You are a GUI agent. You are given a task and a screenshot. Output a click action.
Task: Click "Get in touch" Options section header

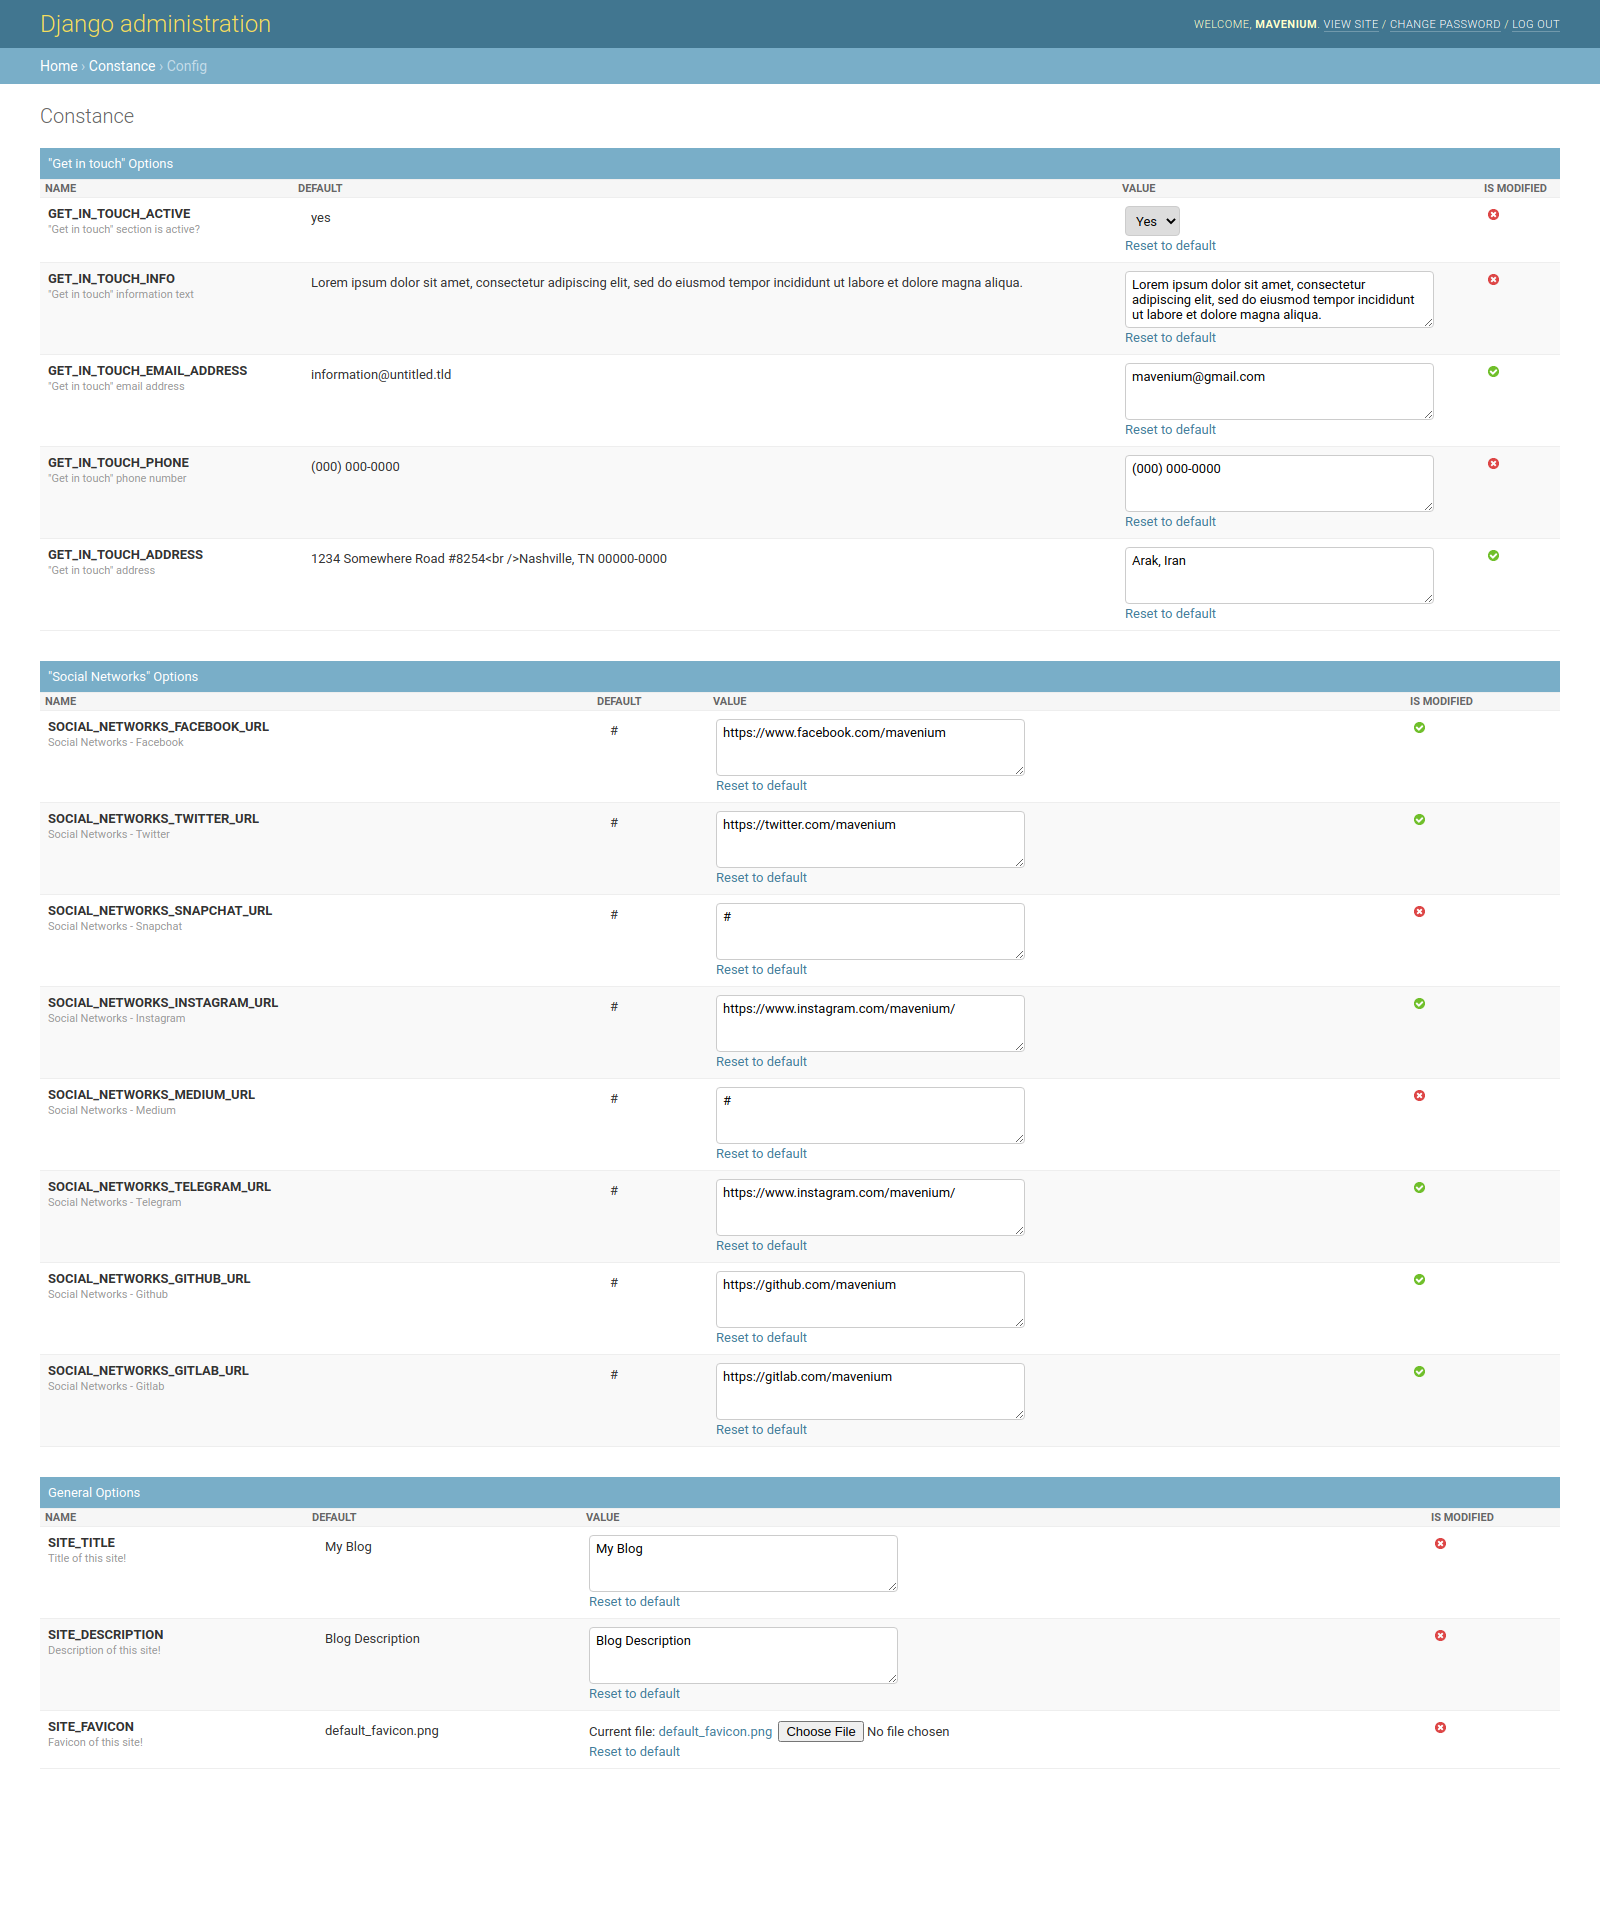(800, 164)
